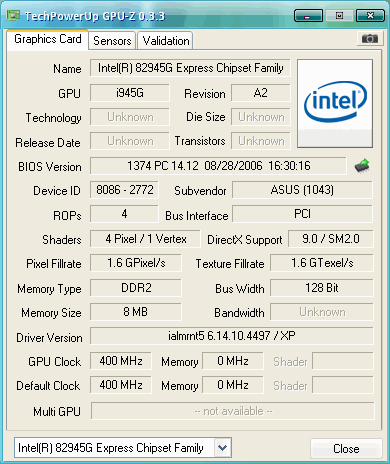Viewport: 390px width, 464px height.
Task: Click the Die Size field showing Unknown
Action: pyautogui.click(x=261, y=117)
